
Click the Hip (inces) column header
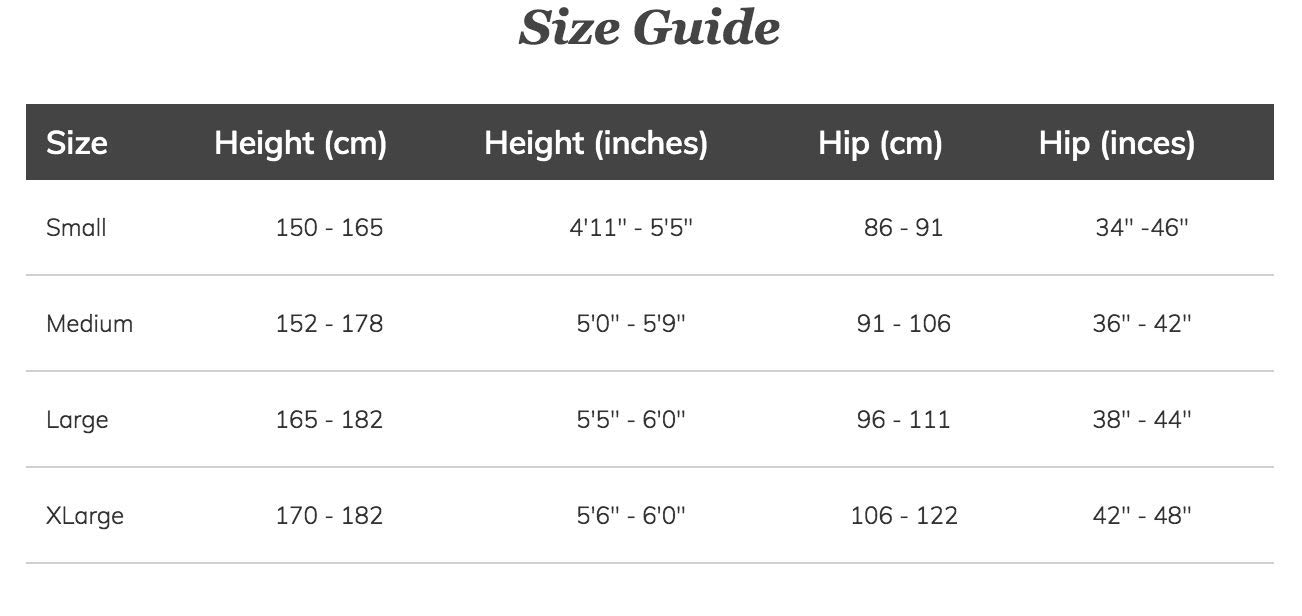pyautogui.click(x=1117, y=143)
